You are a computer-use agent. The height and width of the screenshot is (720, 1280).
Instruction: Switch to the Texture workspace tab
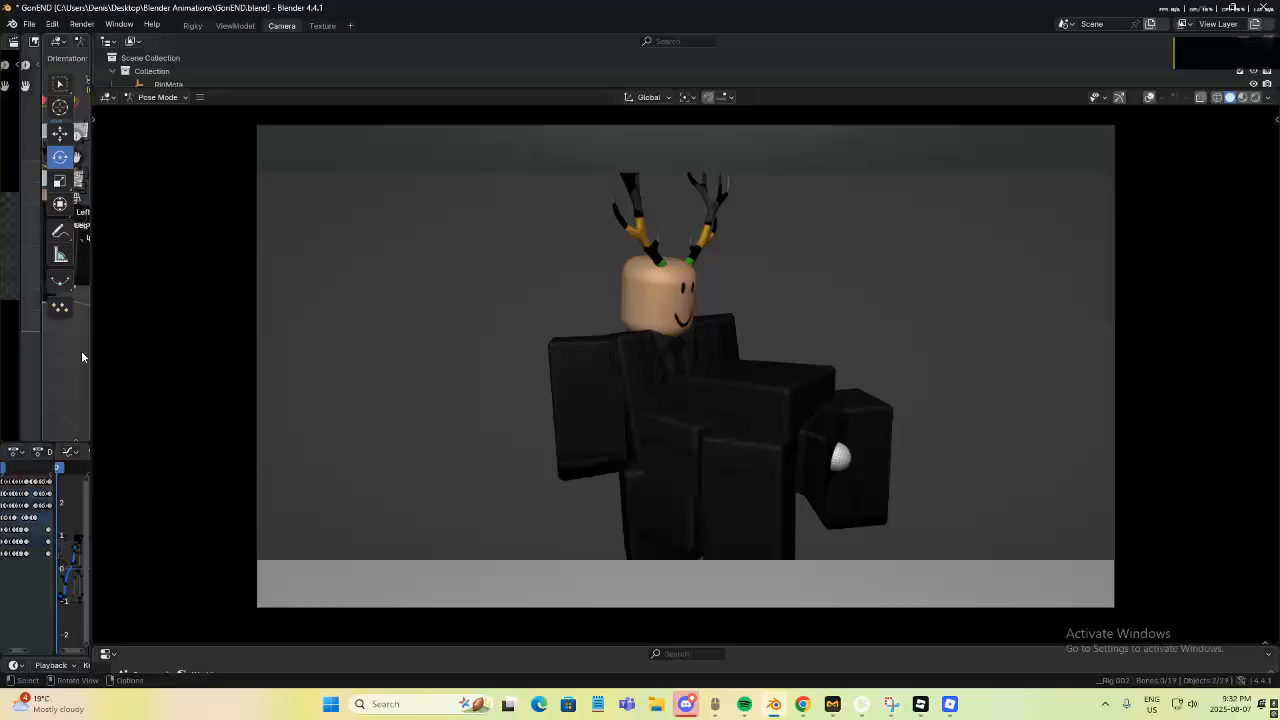[x=322, y=26]
